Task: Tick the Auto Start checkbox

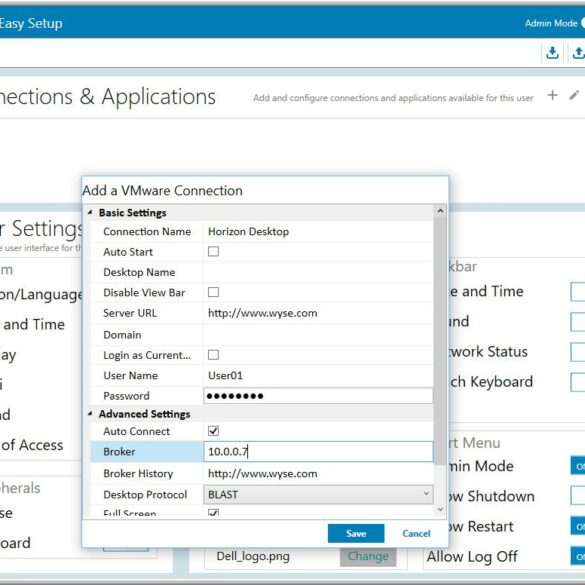Action: pos(213,251)
